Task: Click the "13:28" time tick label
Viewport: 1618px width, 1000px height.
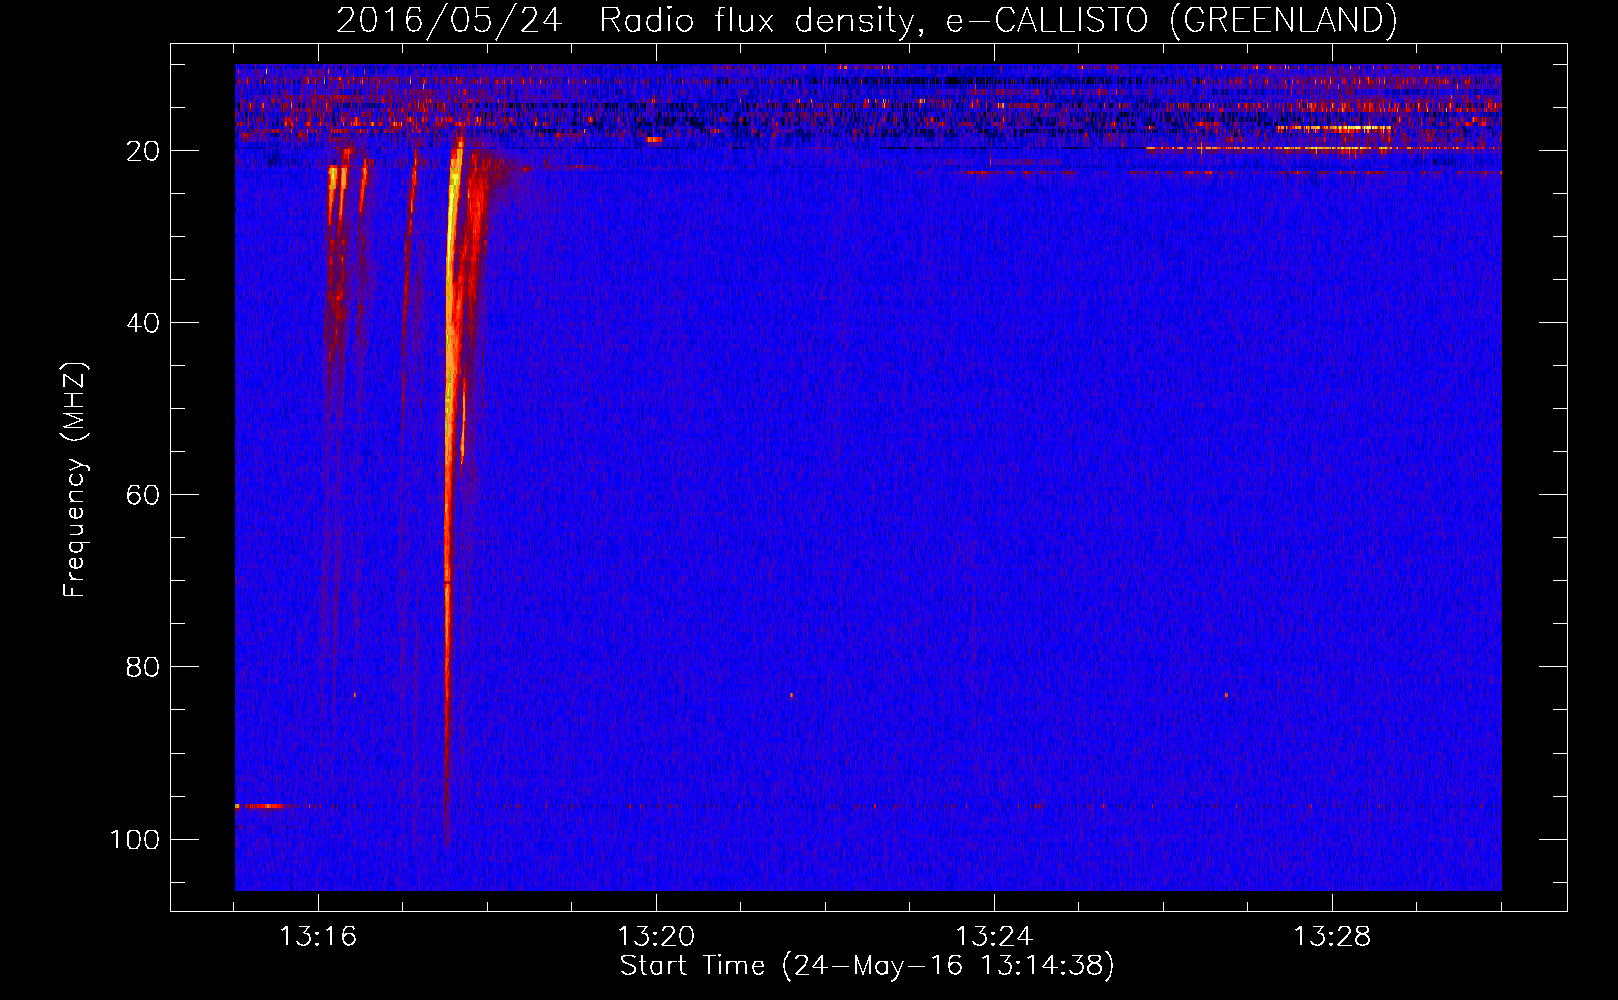Action: 1332,937
